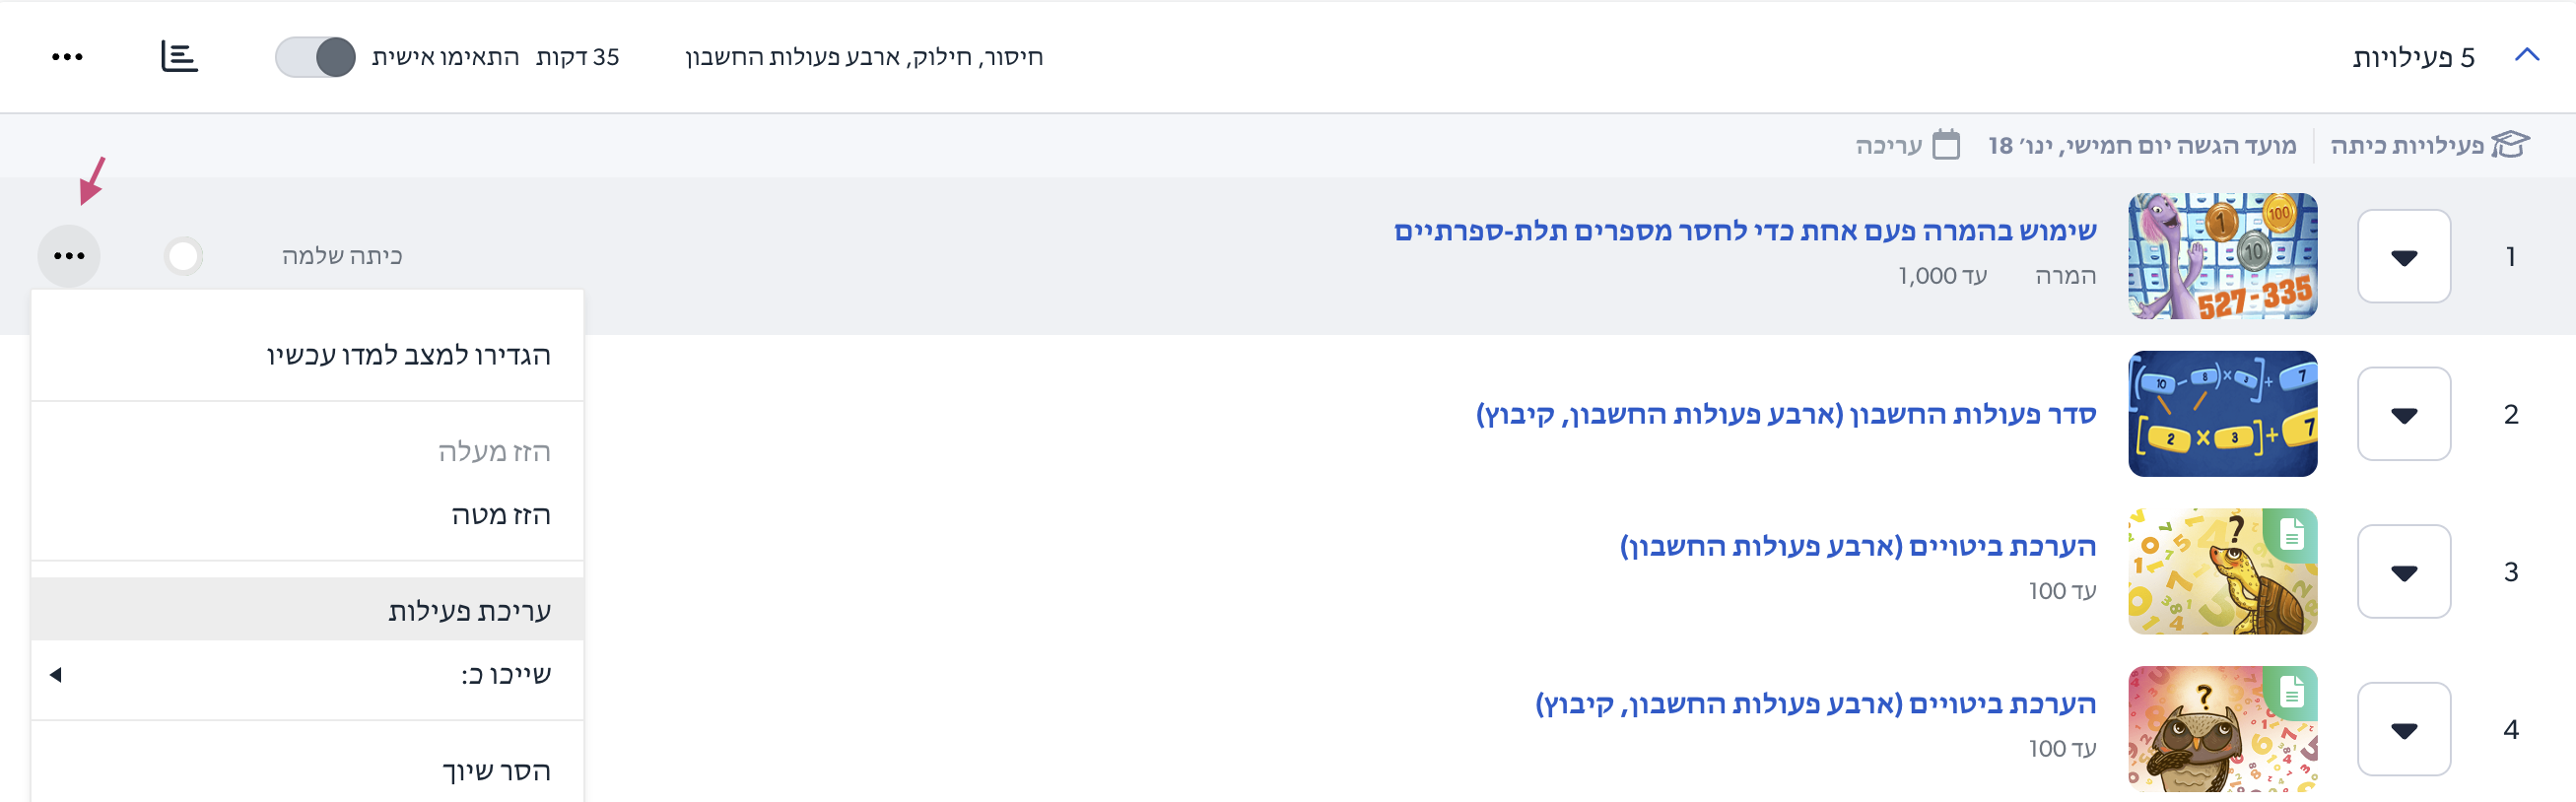
Task: Open the סדר פעולות החשבון activity link
Action: point(1786,414)
